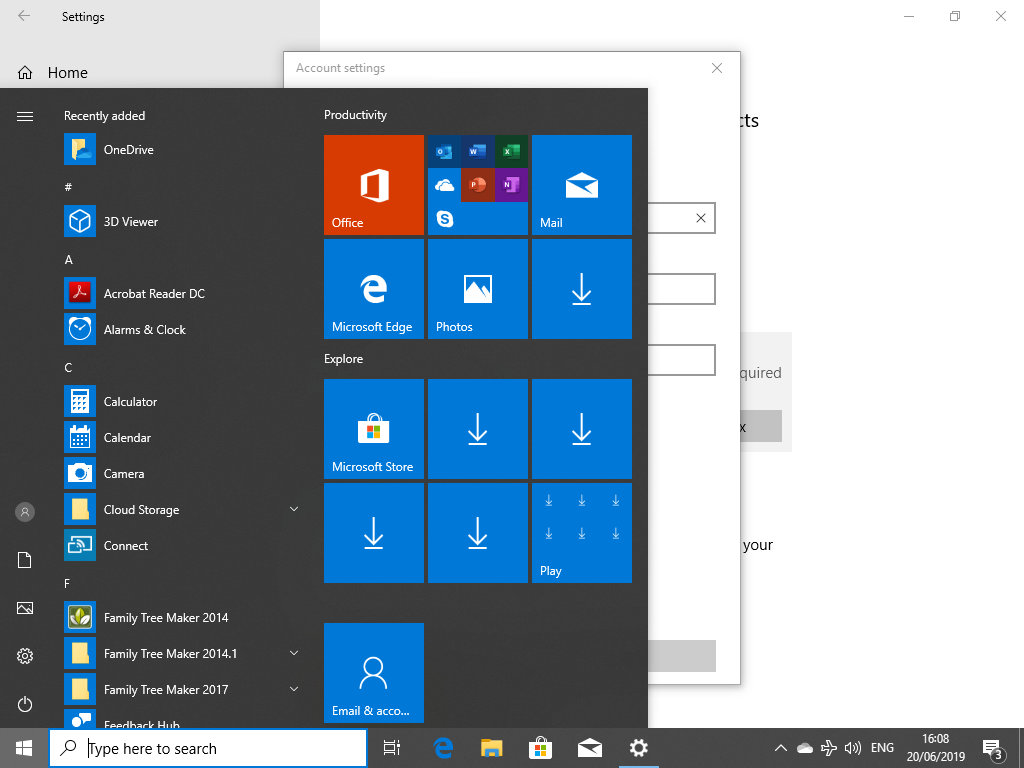The height and width of the screenshot is (768, 1024).
Task: Open the Mail tile in Productivity
Action: click(582, 185)
